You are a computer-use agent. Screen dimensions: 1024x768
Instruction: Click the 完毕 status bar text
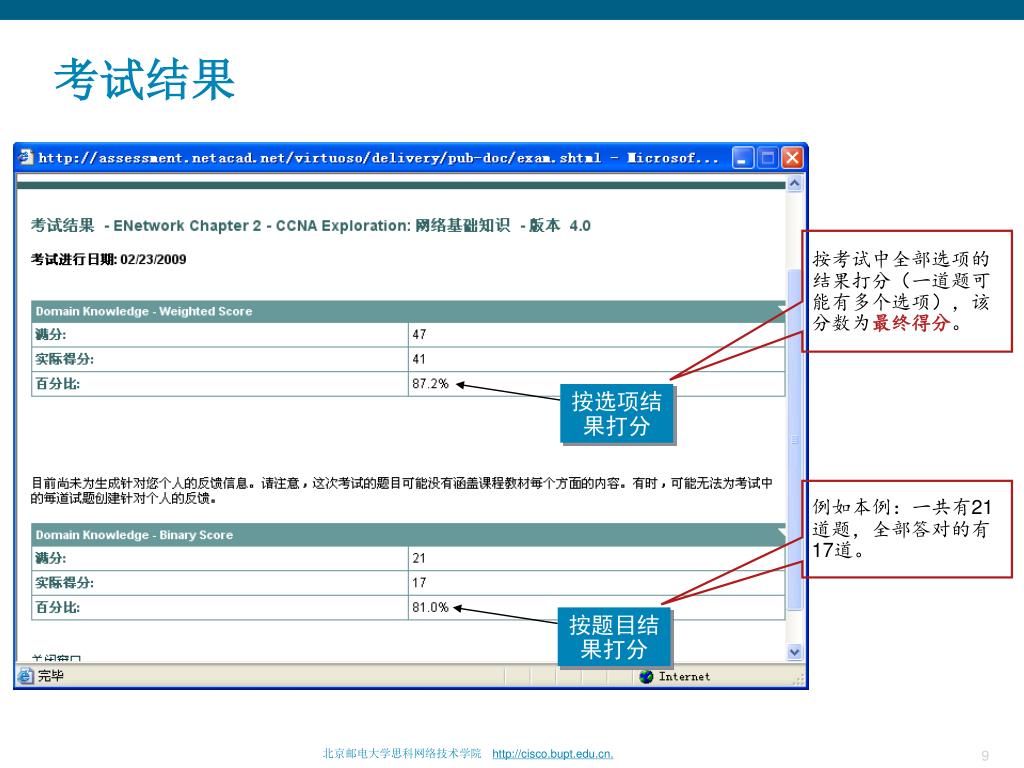tap(51, 676)
